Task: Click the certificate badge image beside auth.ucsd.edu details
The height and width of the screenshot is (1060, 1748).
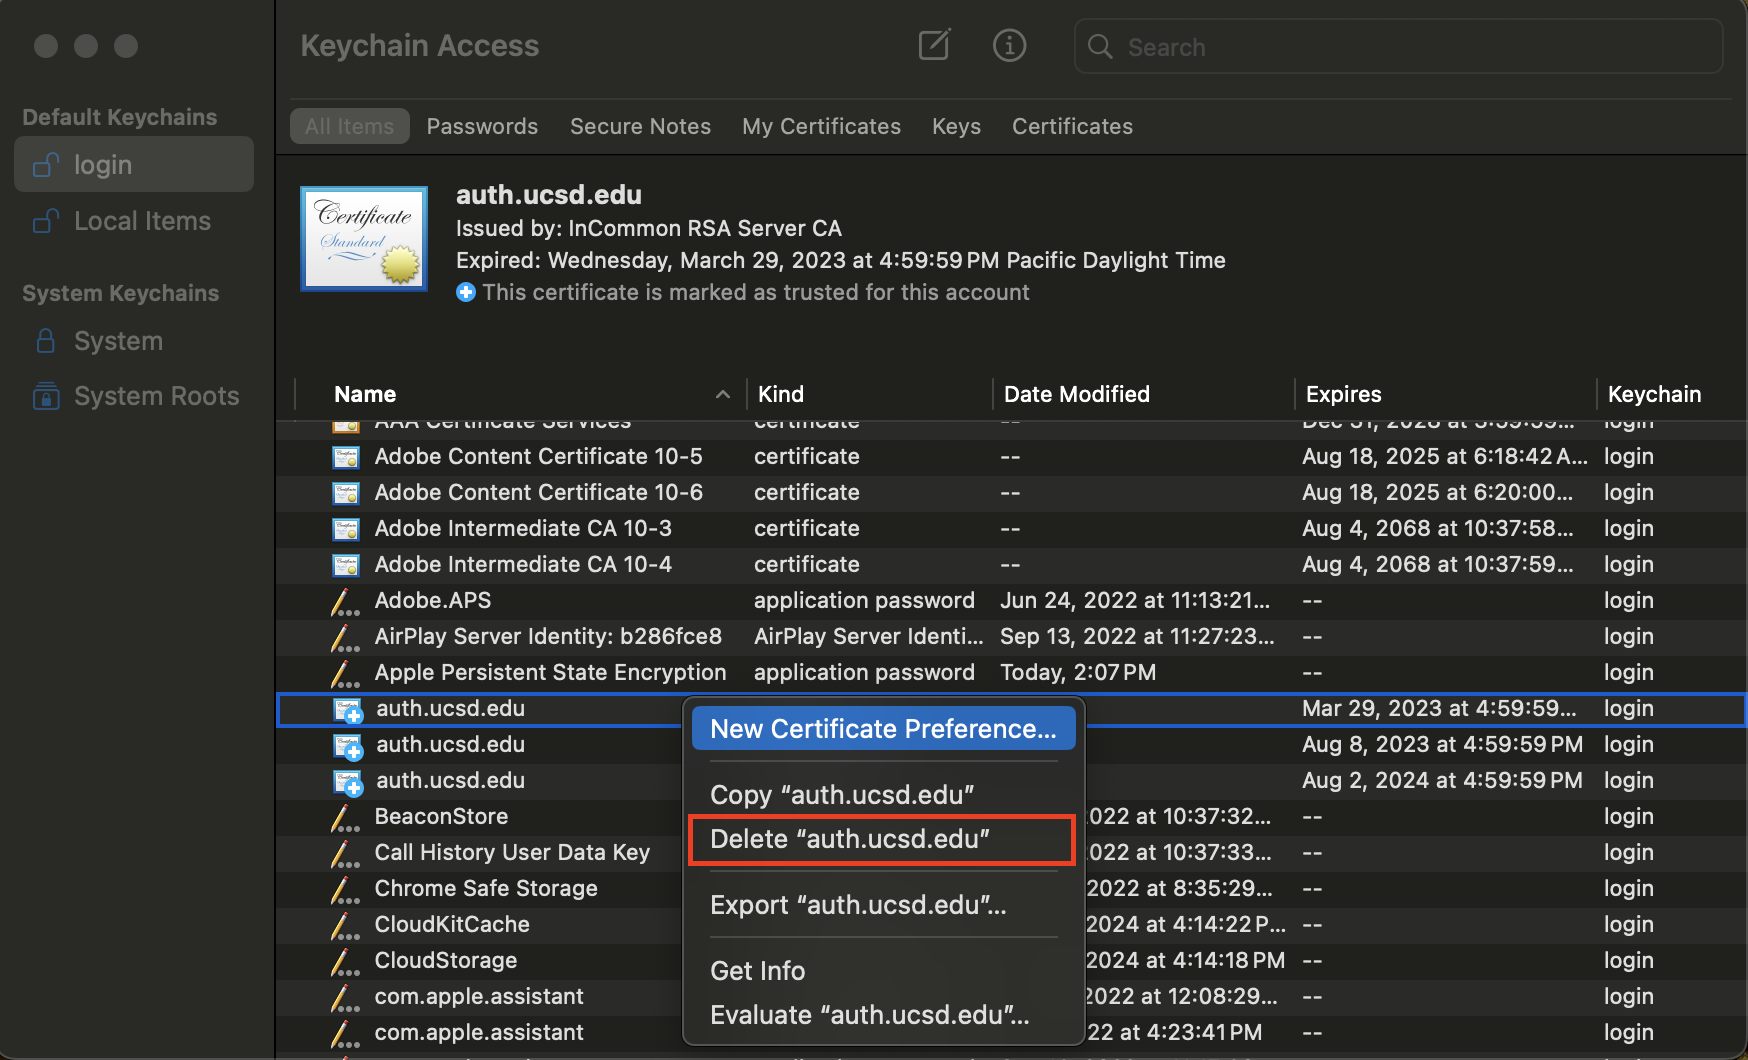Action: [363, 238]
